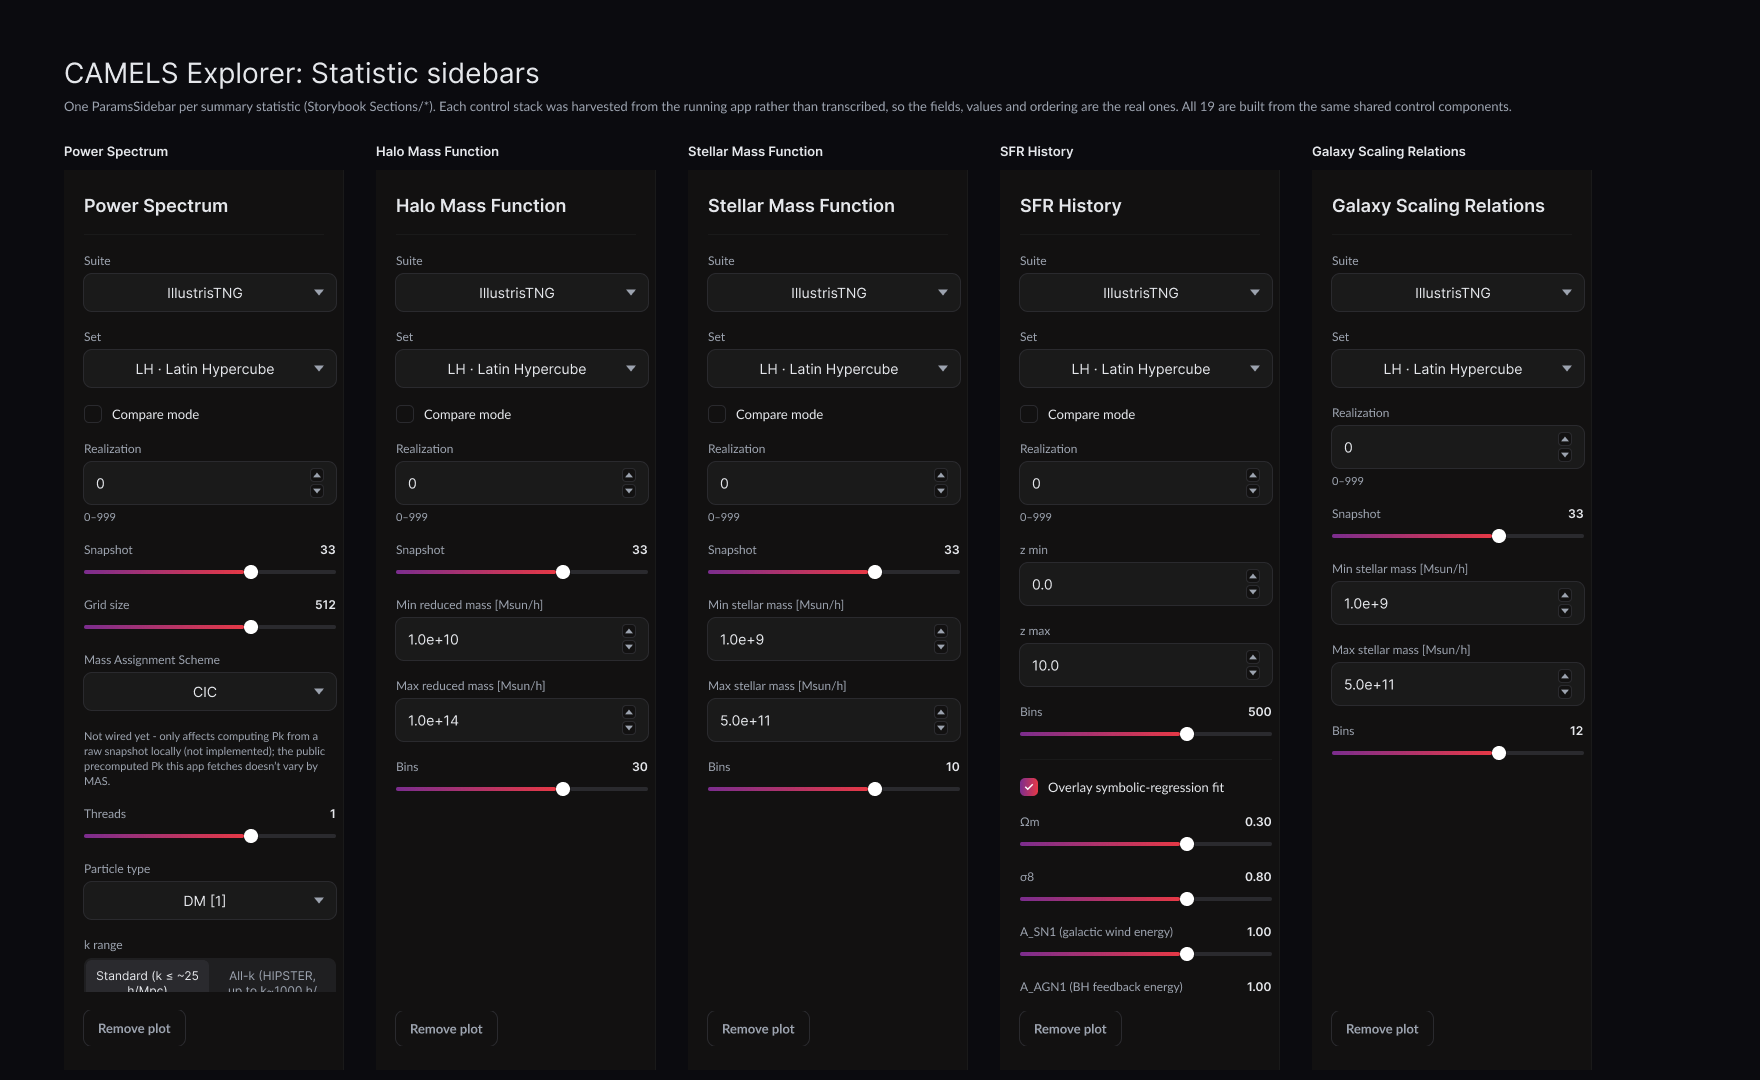Decrement Max reduced mass in Halo Mass Function

click(629, 728)
